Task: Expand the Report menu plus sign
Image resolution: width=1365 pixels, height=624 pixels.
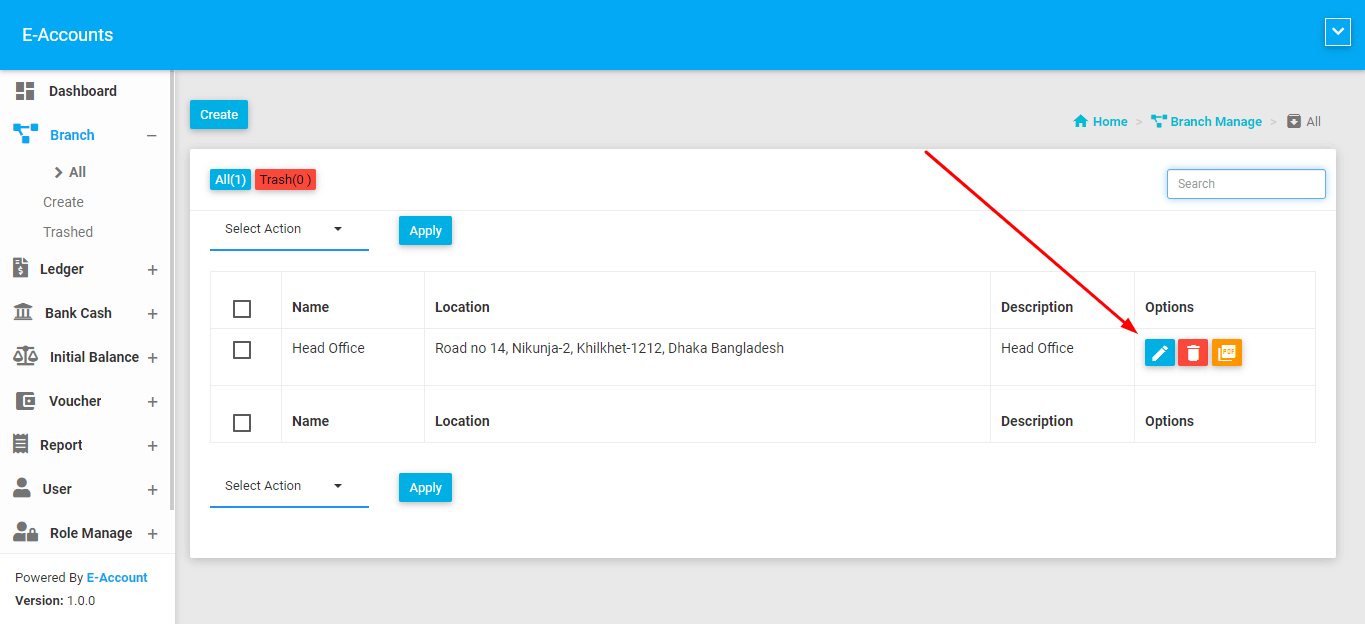Action: (153, 446)
